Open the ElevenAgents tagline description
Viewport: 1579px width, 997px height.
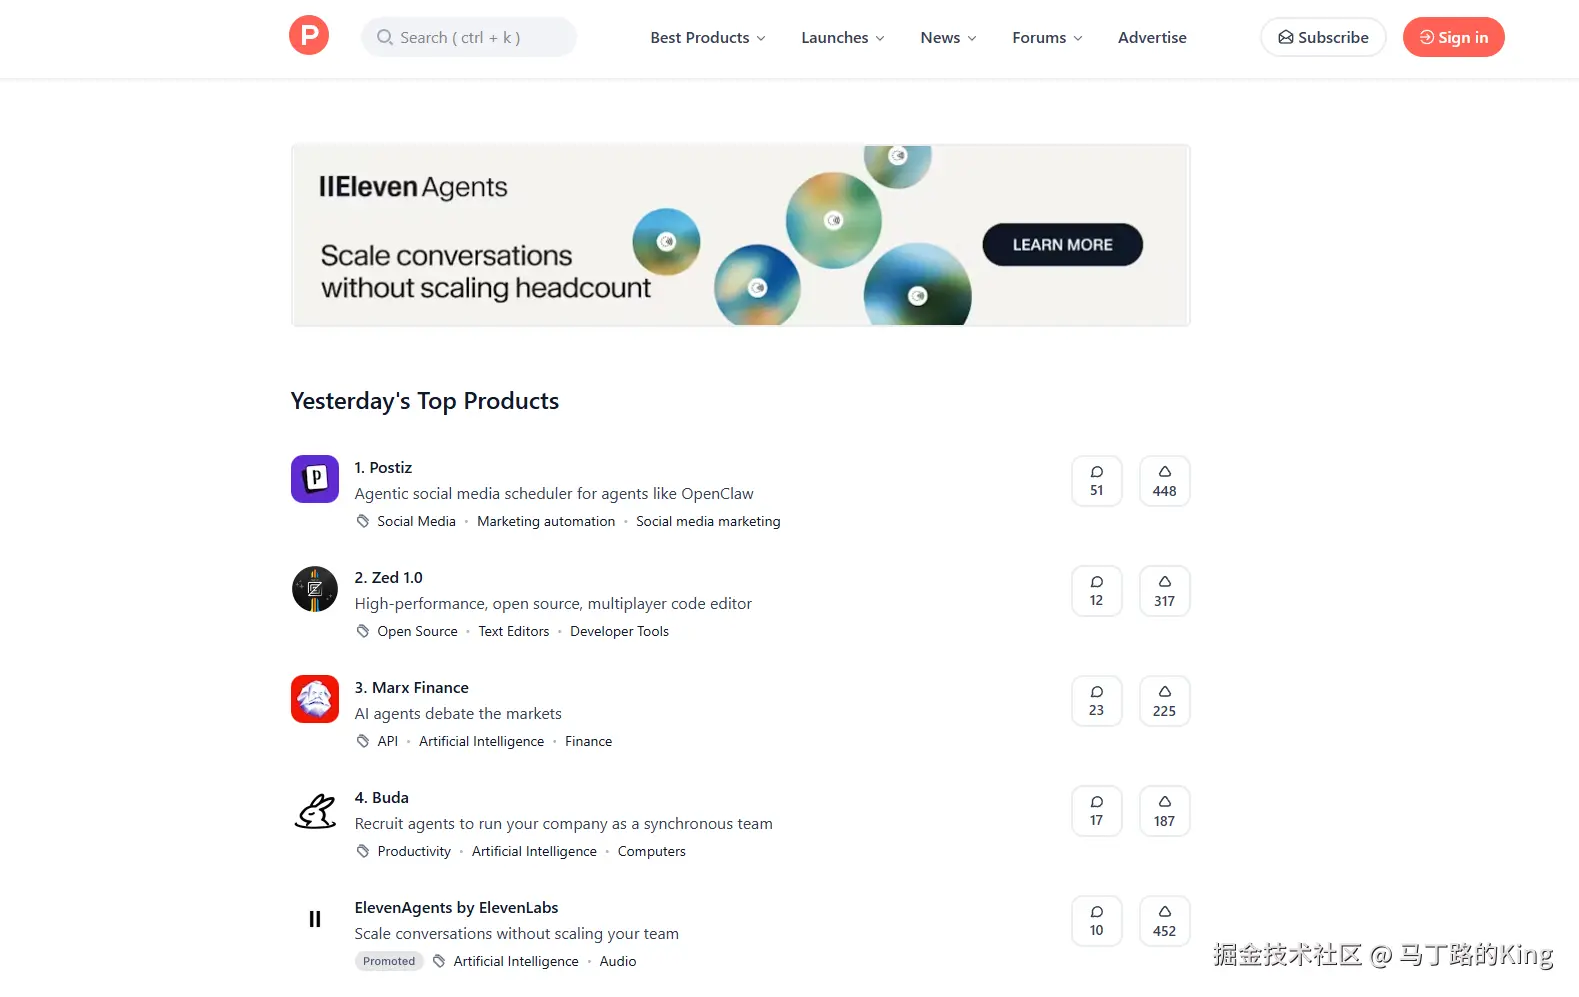click(516, 933)
